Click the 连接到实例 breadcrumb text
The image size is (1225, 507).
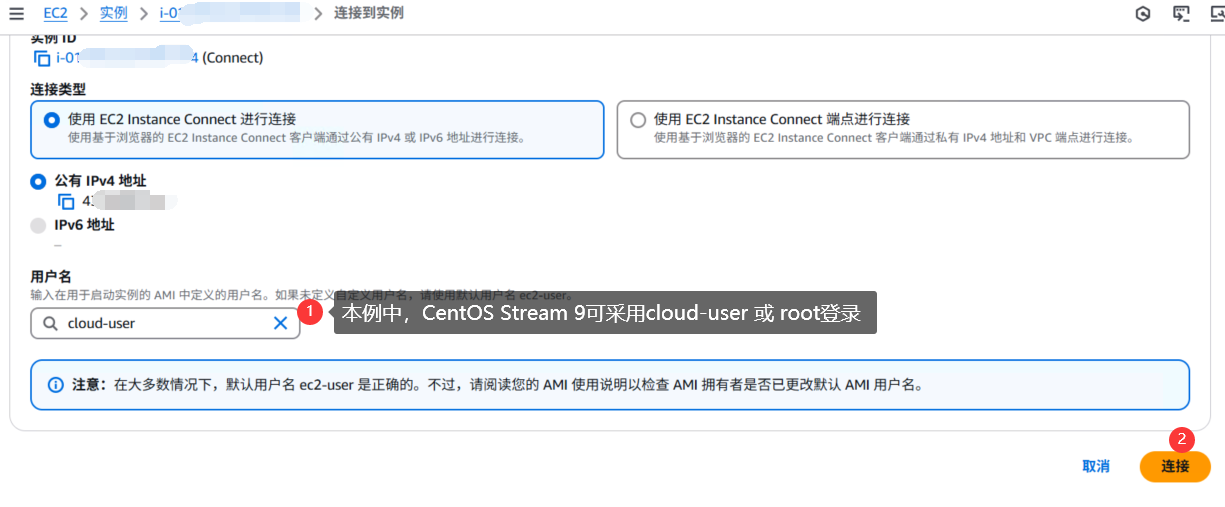coord(369,14)
